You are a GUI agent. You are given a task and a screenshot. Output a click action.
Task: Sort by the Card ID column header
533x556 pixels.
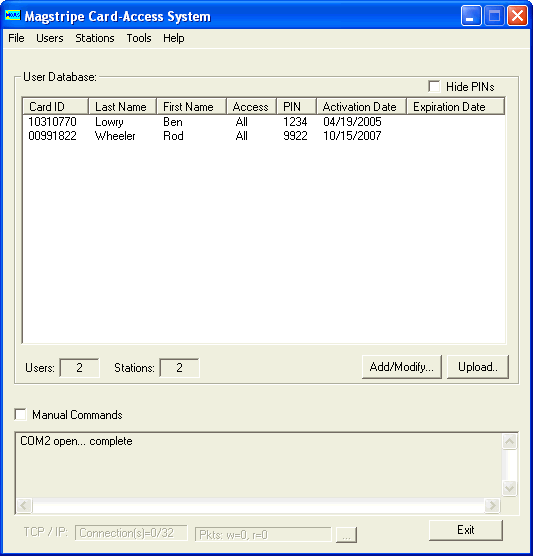tap(55, 106)
